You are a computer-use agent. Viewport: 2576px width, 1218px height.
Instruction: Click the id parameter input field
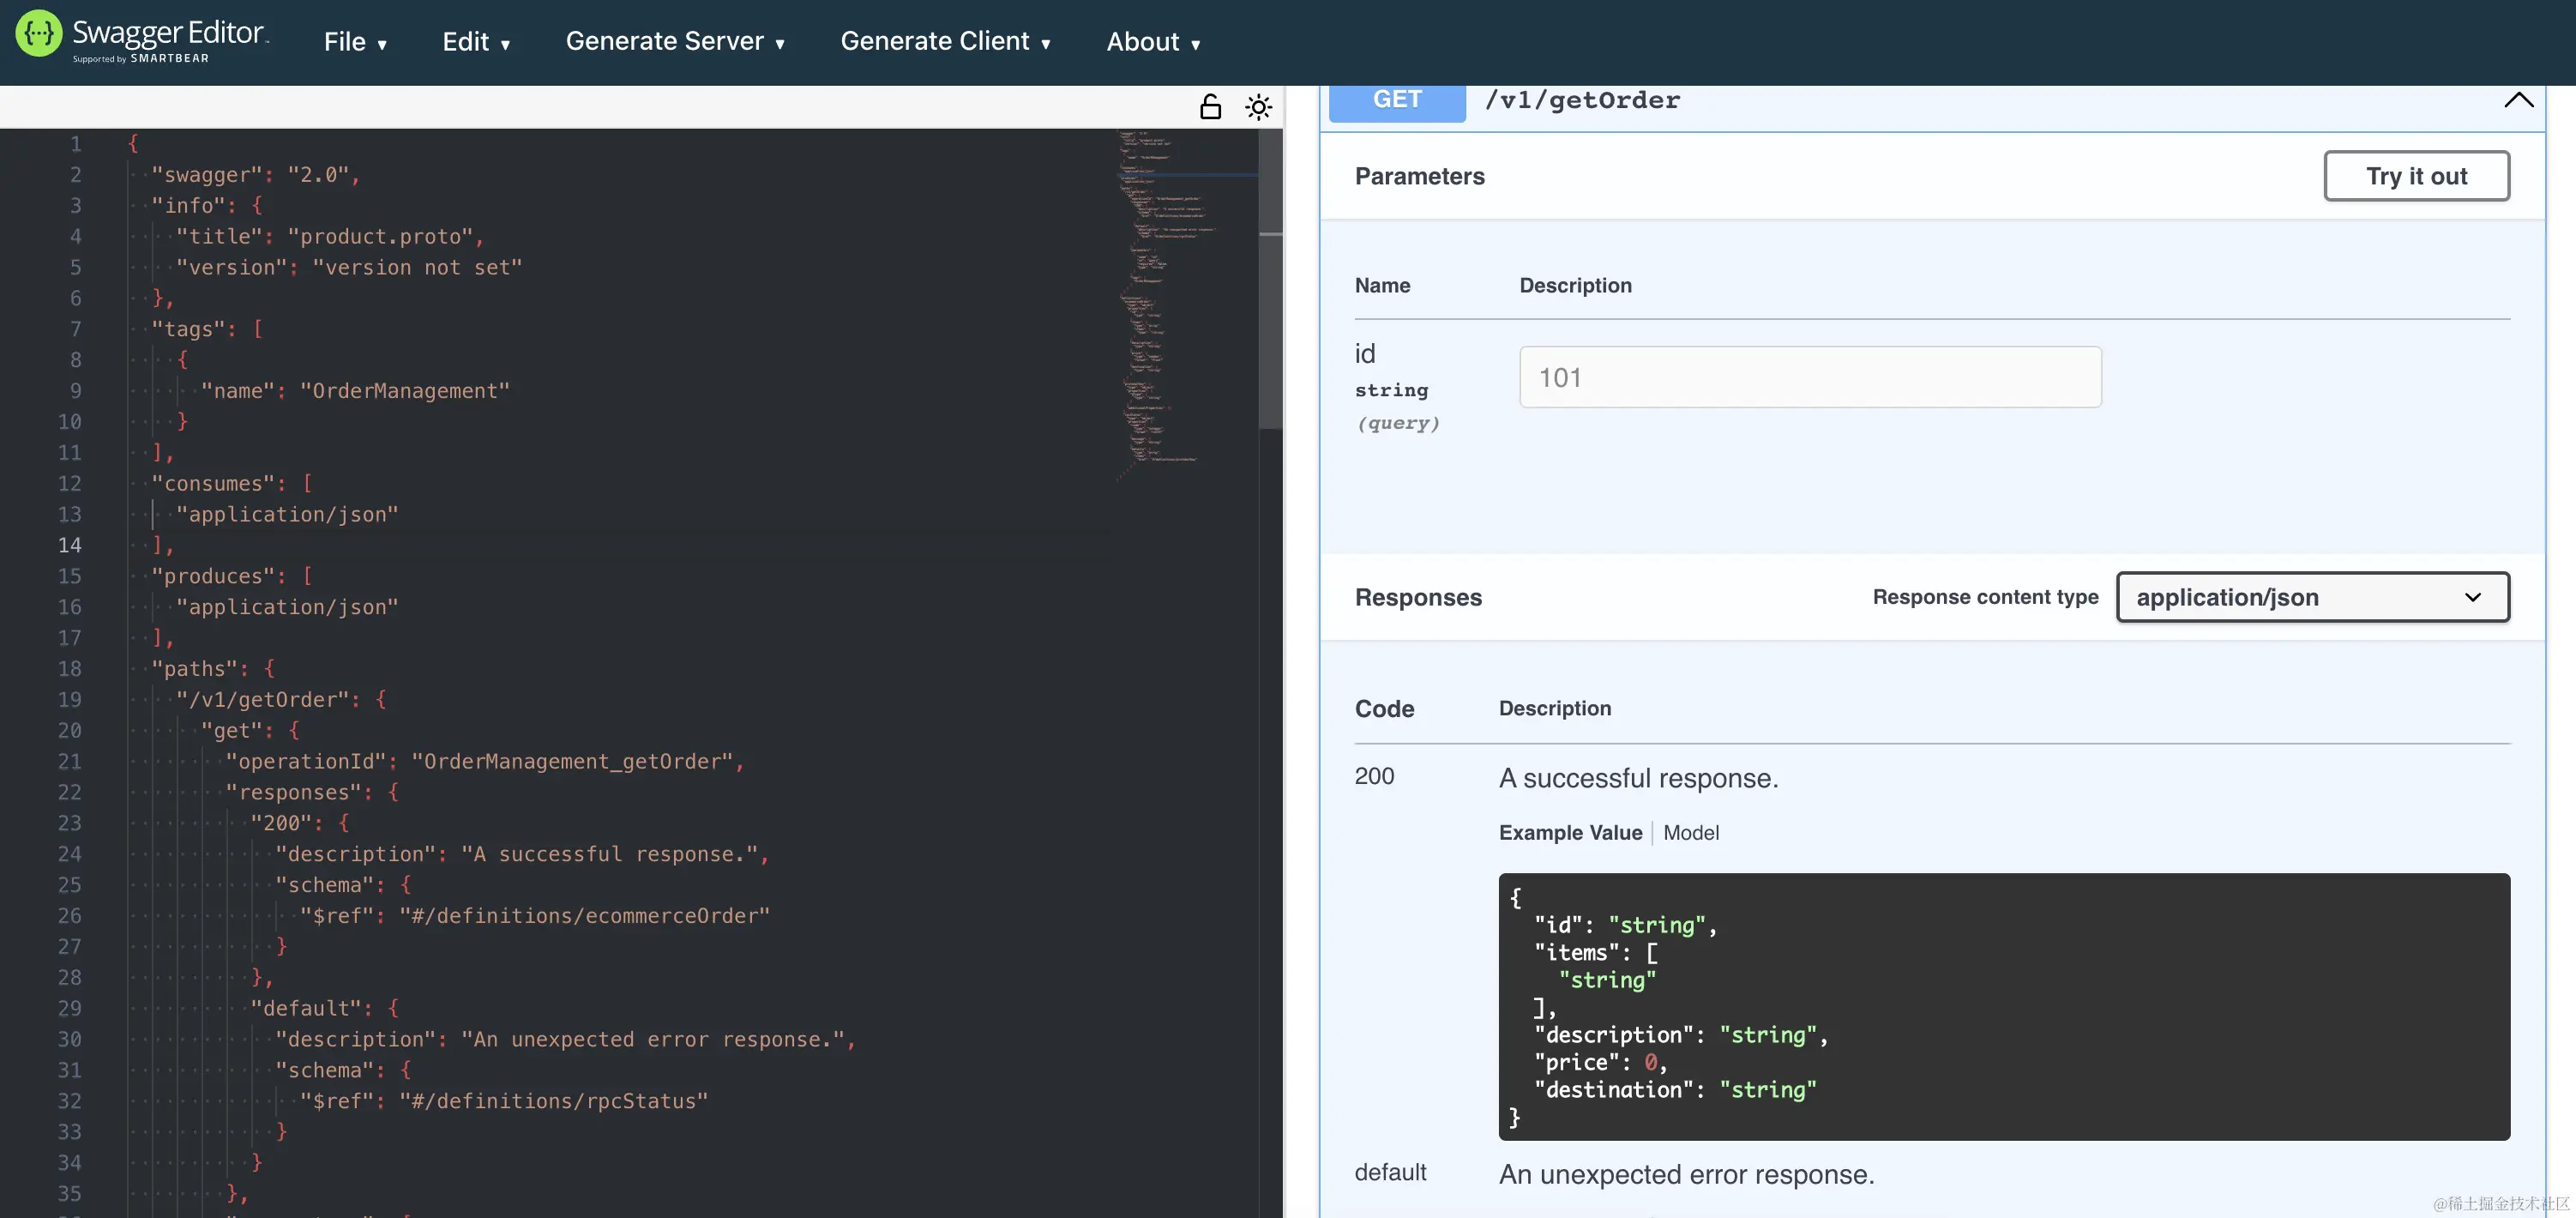point(1810,377)
